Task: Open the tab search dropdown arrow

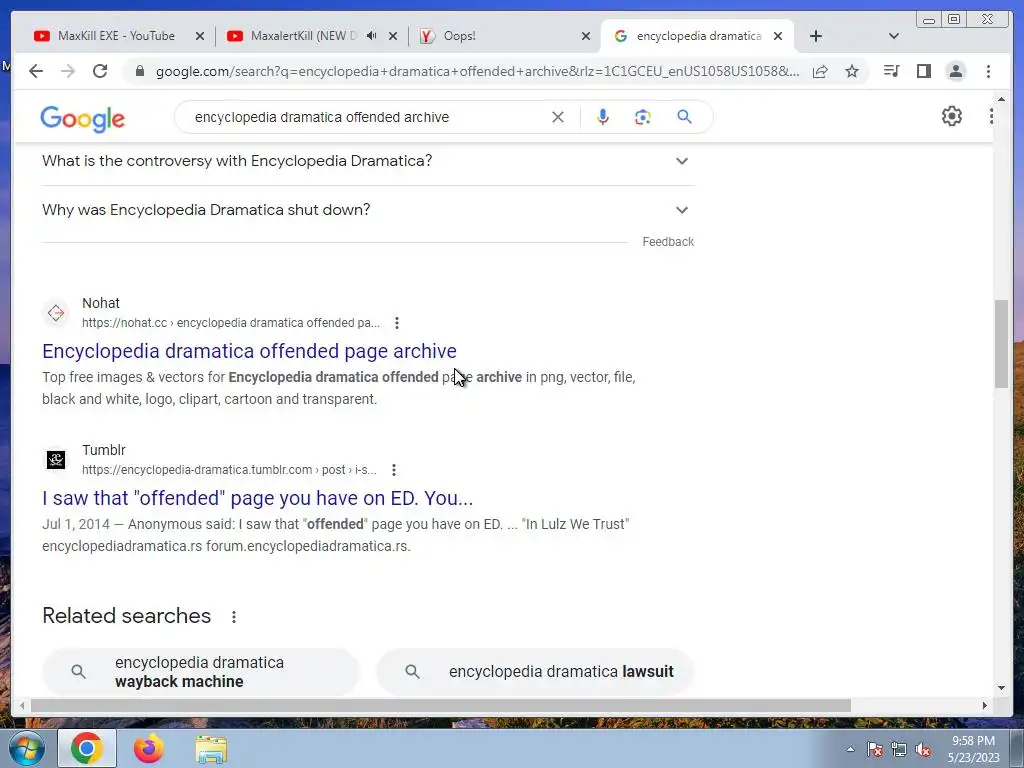Action: (x=893, y=36)
